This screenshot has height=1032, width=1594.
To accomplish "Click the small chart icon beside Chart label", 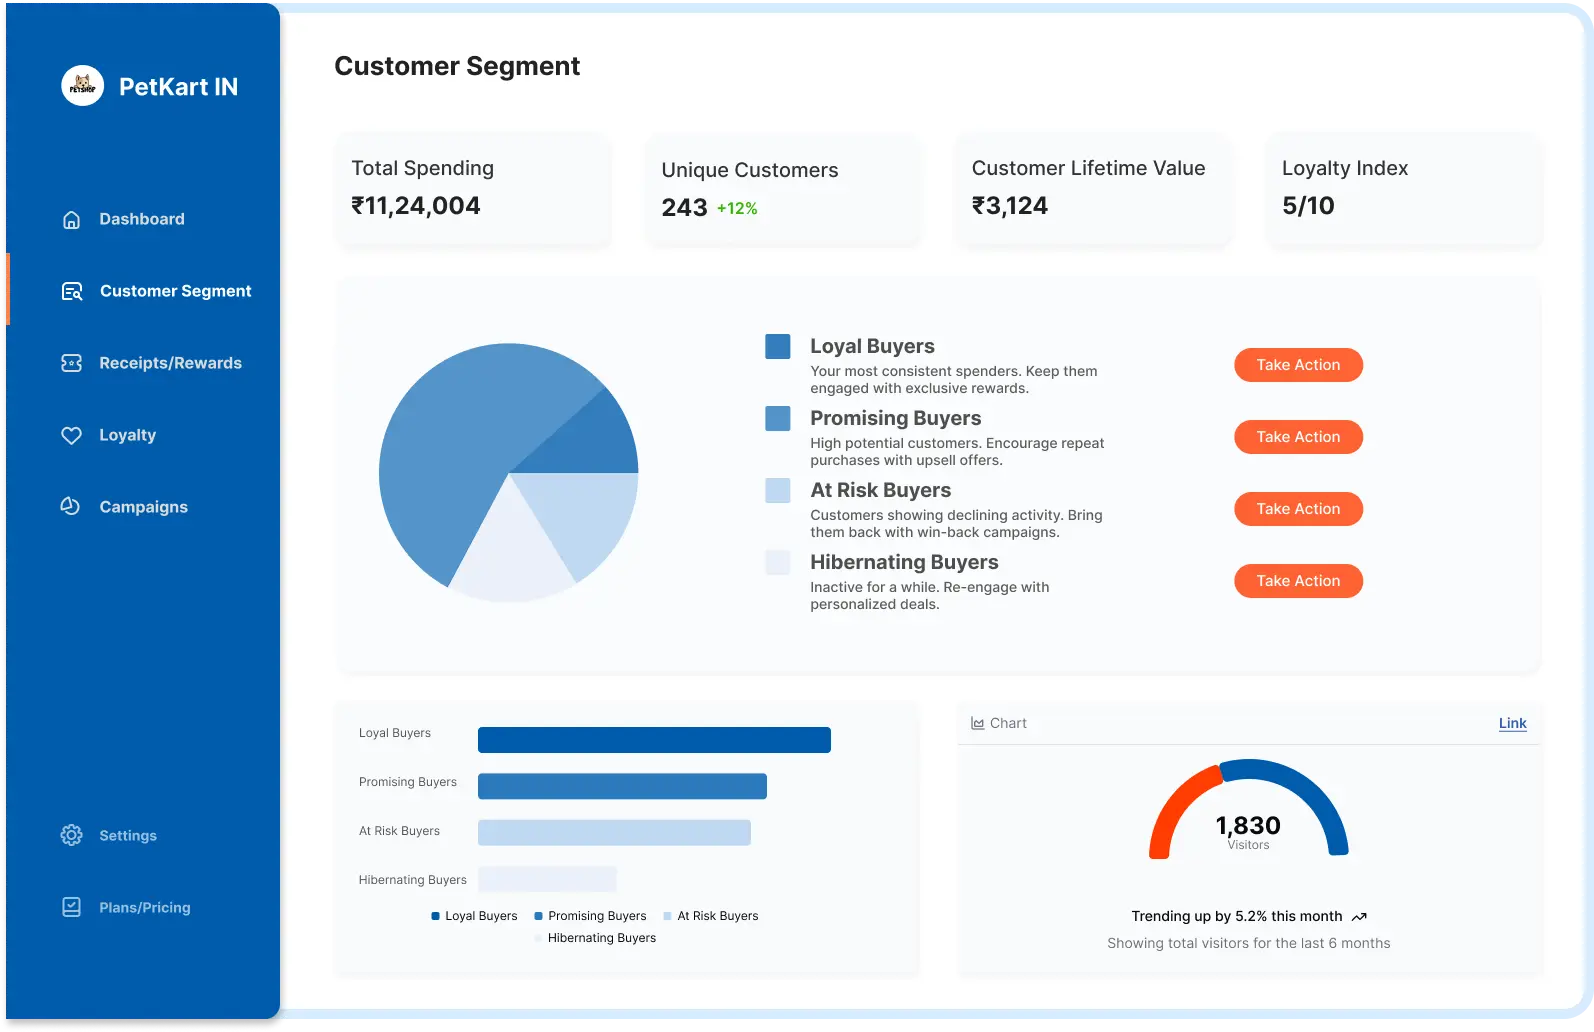I will (x=977, y=724).
